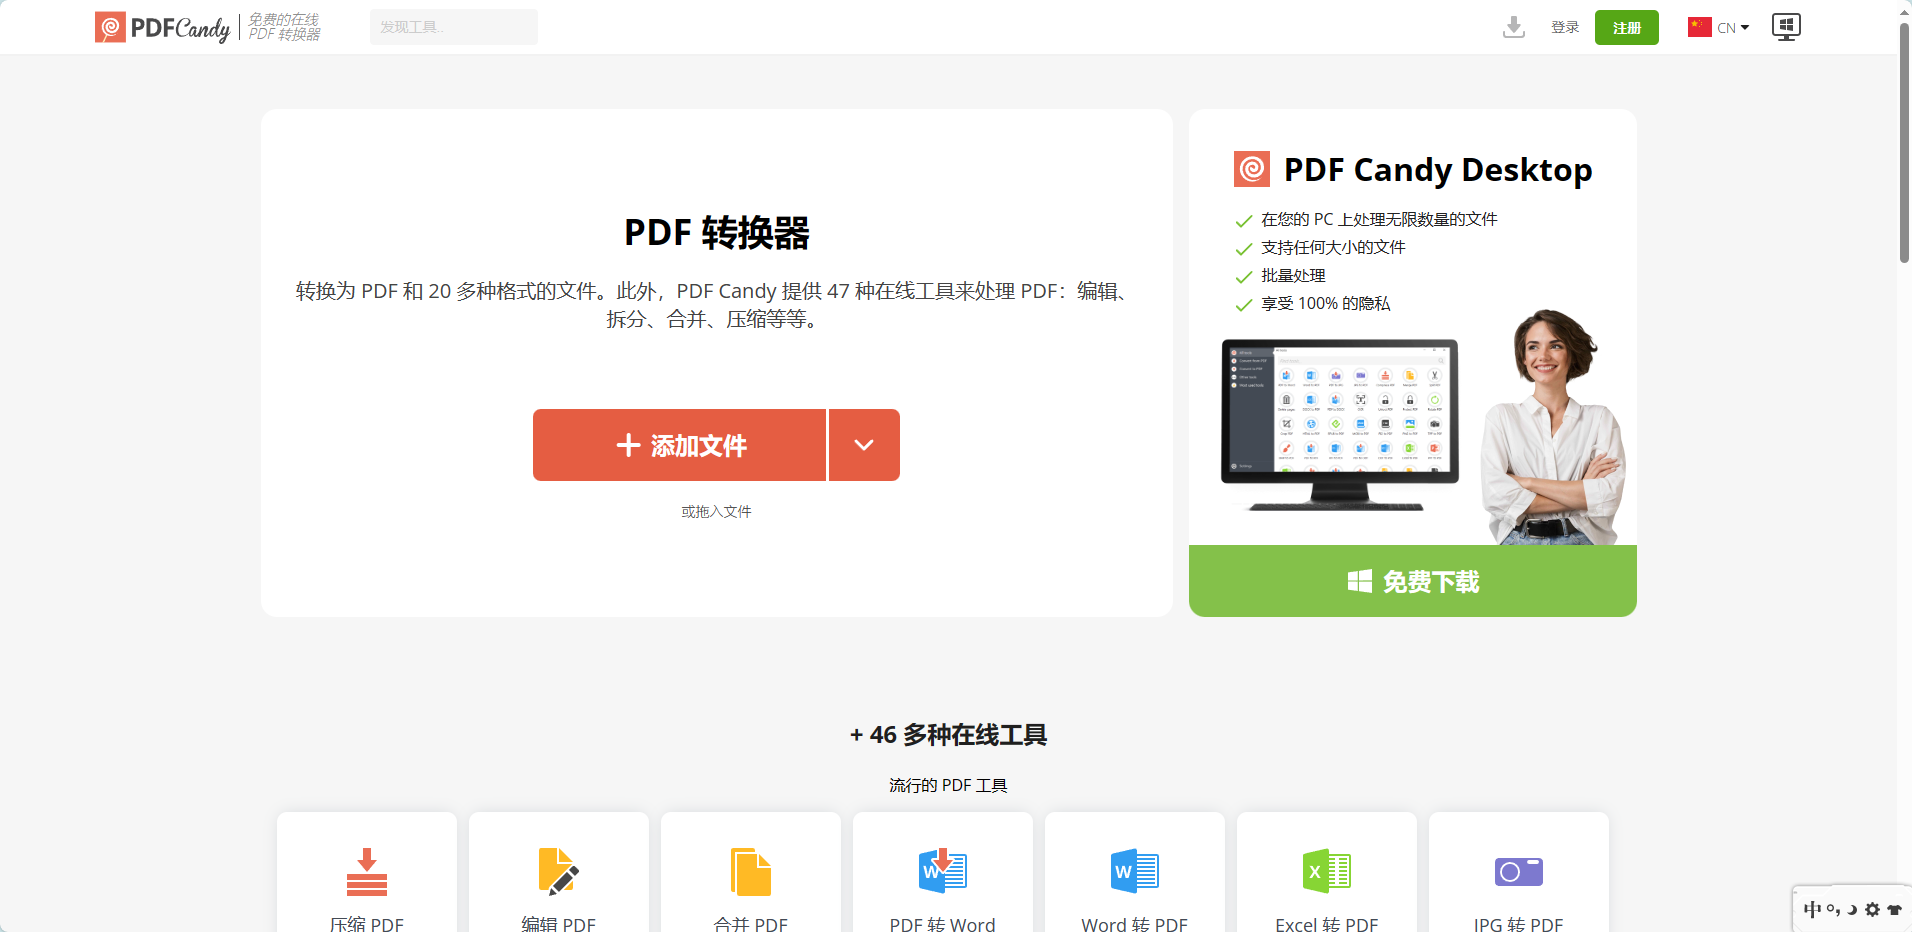Open the CN language dropdown
This screenshot has height=932, width=1912.
pos(1733,28)
